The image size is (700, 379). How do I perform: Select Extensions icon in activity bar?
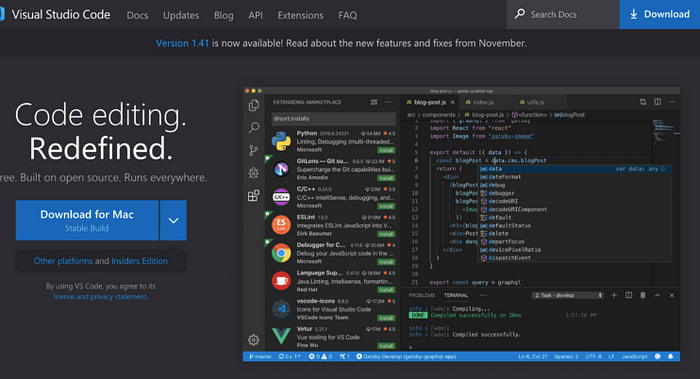(254, 196)
